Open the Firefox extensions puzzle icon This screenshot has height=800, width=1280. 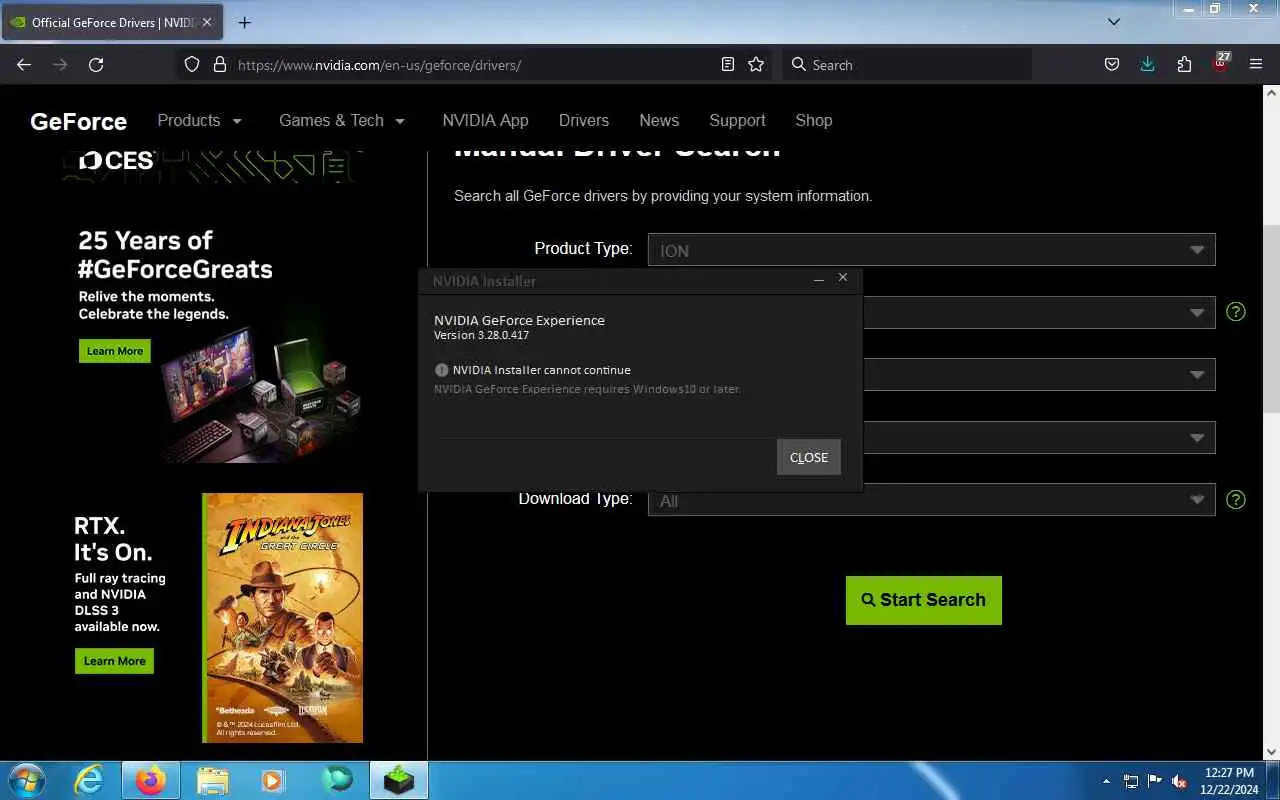[x=1184, y=64]
